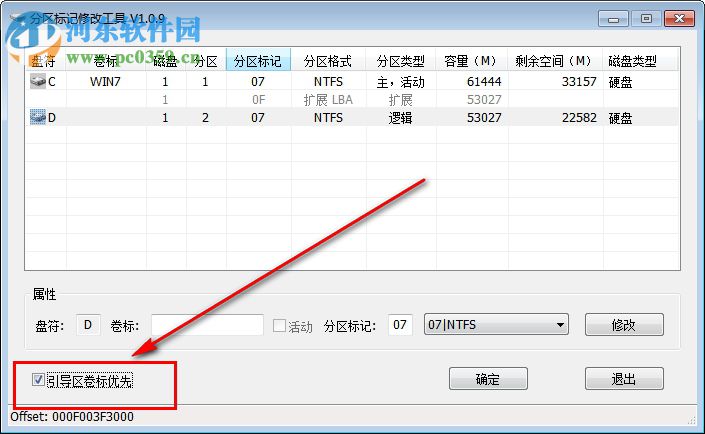
Task: Select NTFS format in D row
Action: point(328,117)
